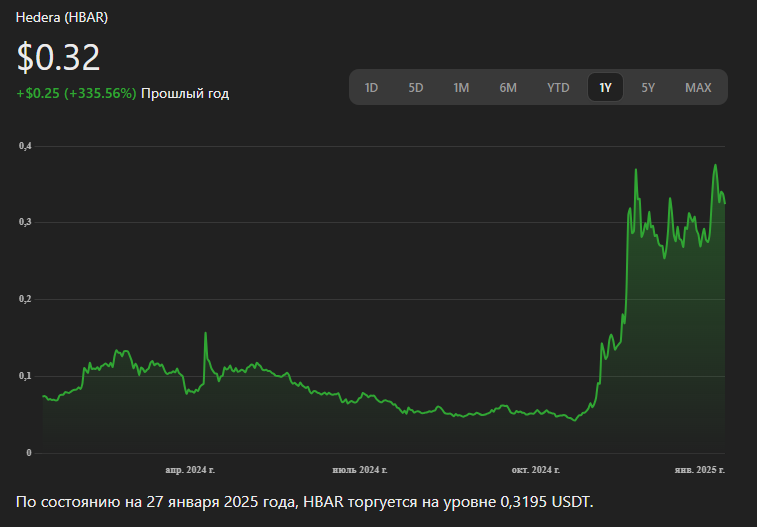Click the 'Прошлый год' label
Image resolution: width=757 pixels, height=527 pixels.
click(185, 93)
